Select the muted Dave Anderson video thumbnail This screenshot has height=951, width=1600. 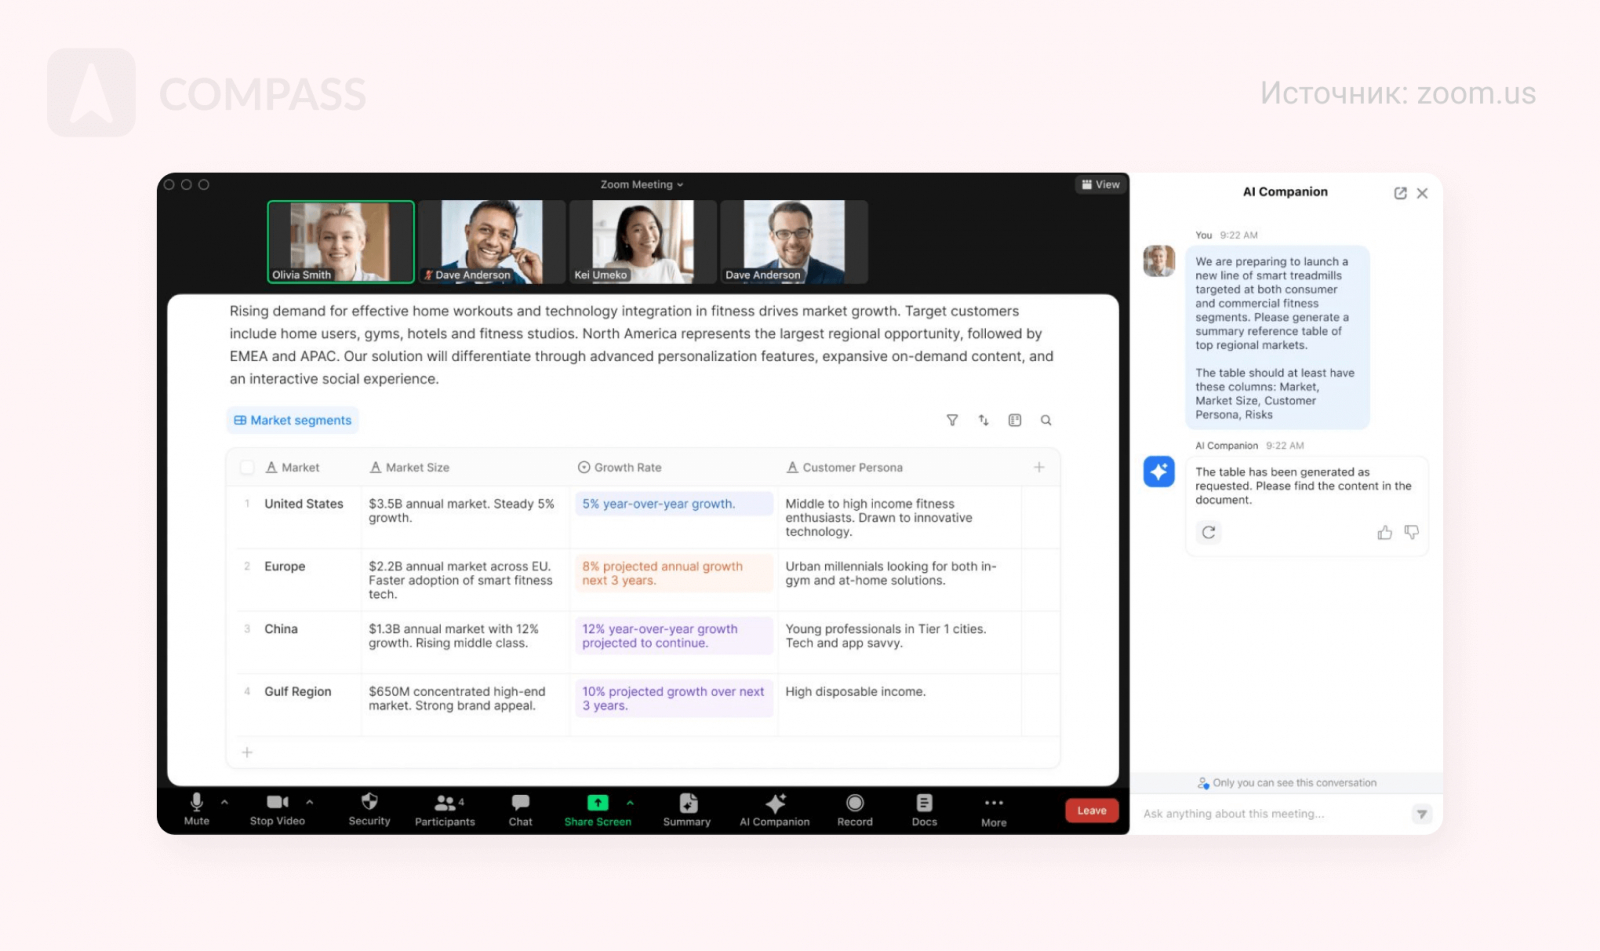(492, 242)
